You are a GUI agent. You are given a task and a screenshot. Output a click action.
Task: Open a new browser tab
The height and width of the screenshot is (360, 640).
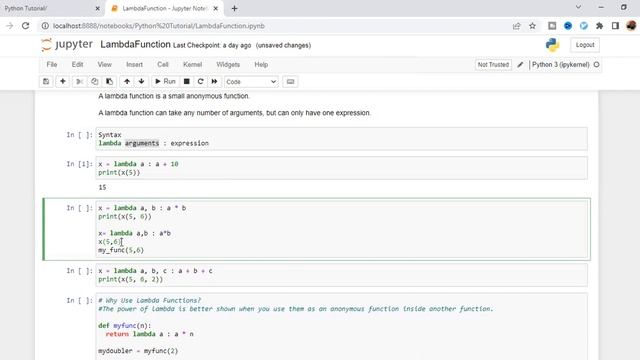234,8
